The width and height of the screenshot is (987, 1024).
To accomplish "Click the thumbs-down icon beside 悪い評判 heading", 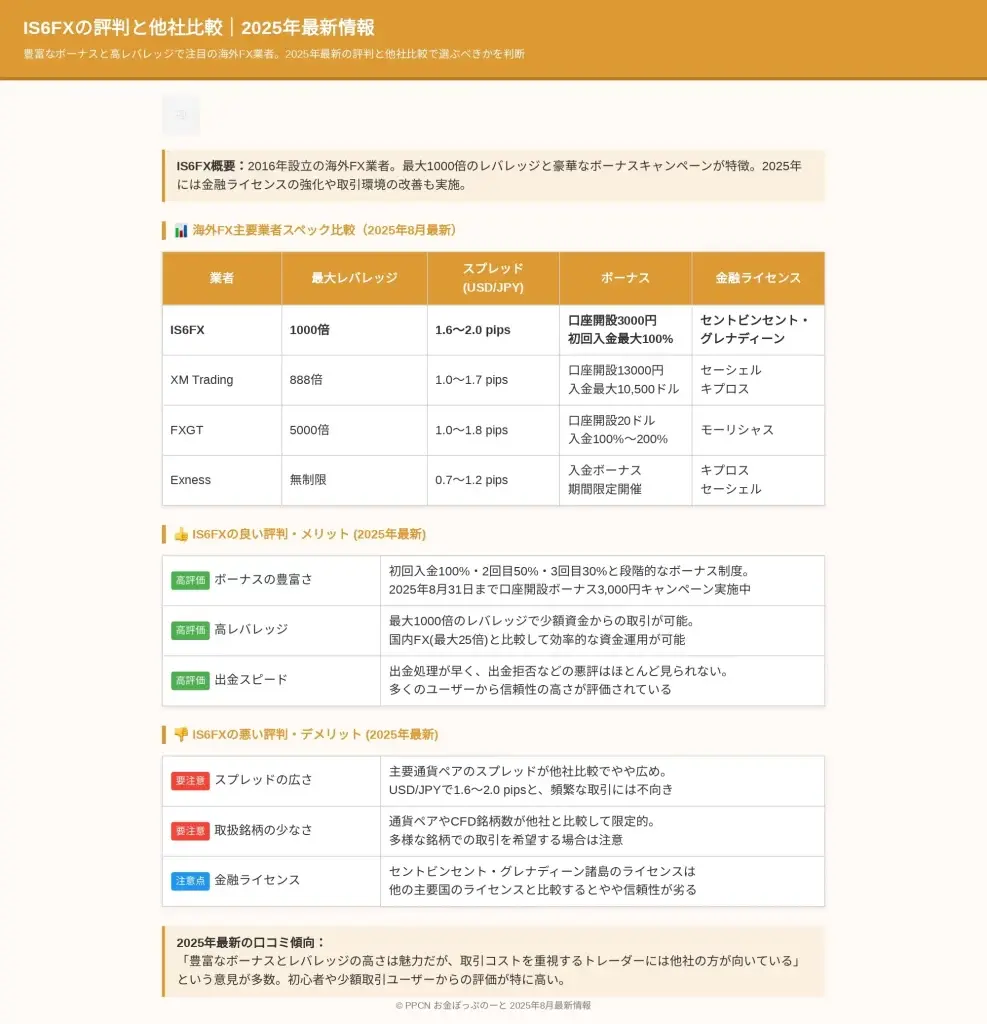I will [x=181, y=734].
